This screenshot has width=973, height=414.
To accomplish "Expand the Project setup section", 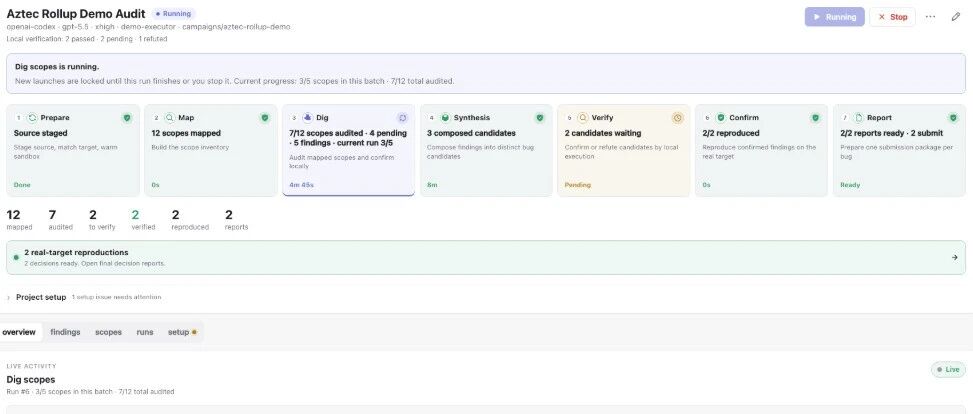I will (41, 297).
